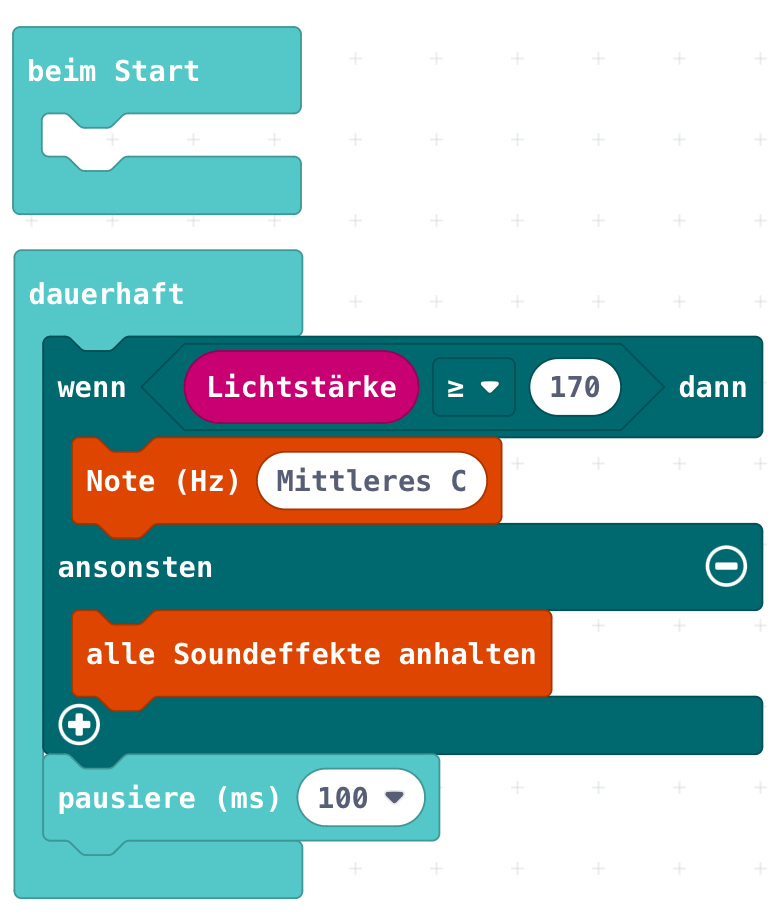Click the 100 milliseconds pause value
The width and height of the screenshot is (777, 916).
click(x=343, y=798)
